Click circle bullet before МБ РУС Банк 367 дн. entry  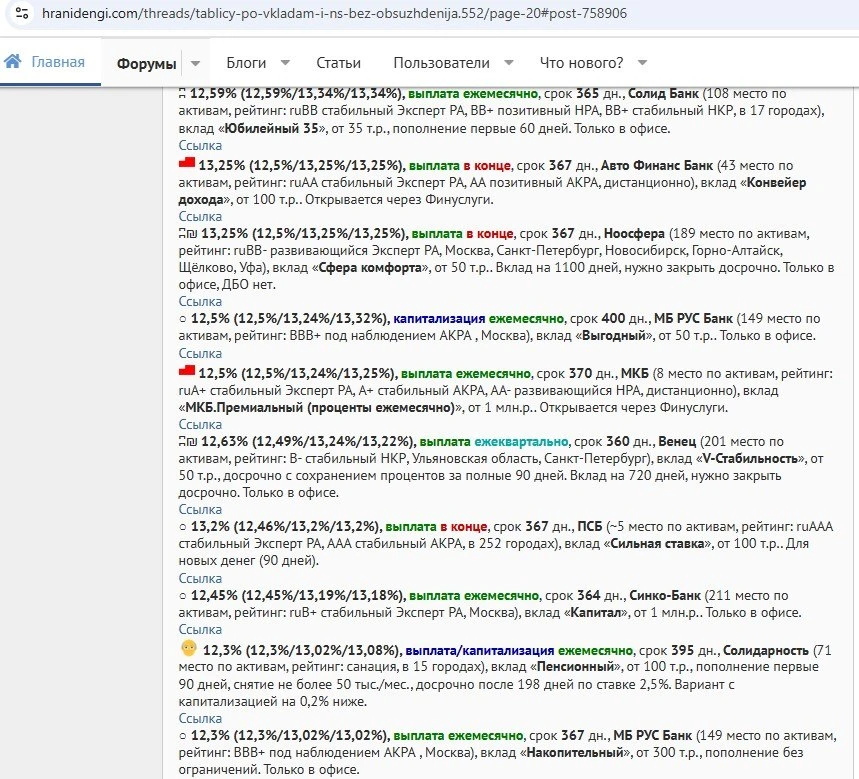tap(183, 736)
